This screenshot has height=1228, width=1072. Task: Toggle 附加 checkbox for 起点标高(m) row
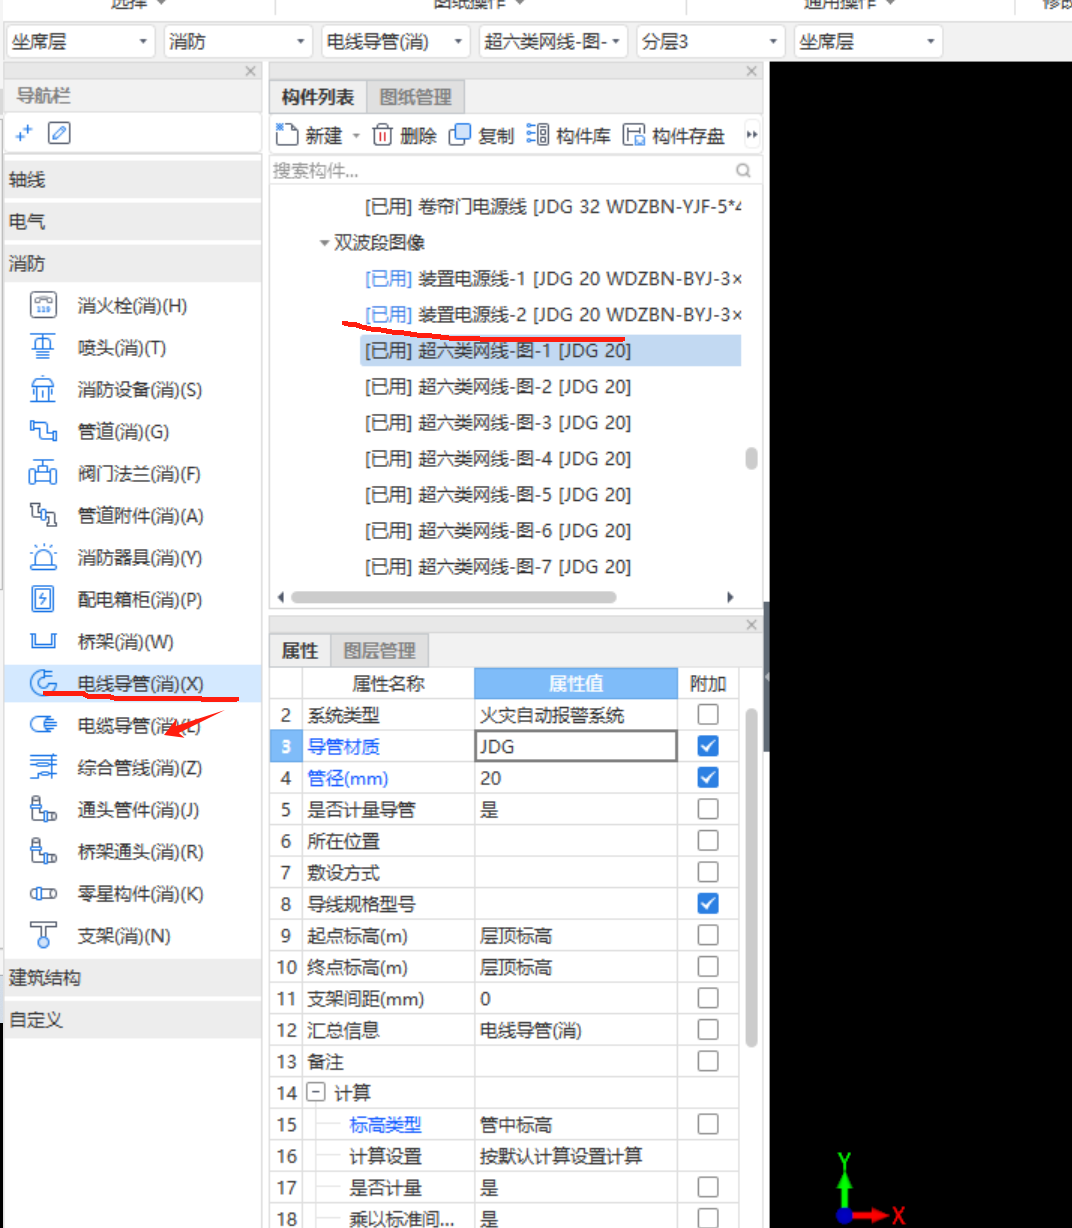tap(708, 935)
